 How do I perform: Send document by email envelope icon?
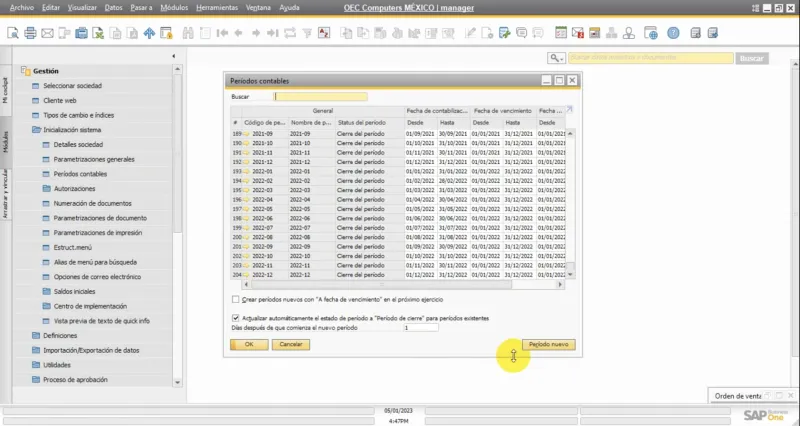click(x=47, y=34)
